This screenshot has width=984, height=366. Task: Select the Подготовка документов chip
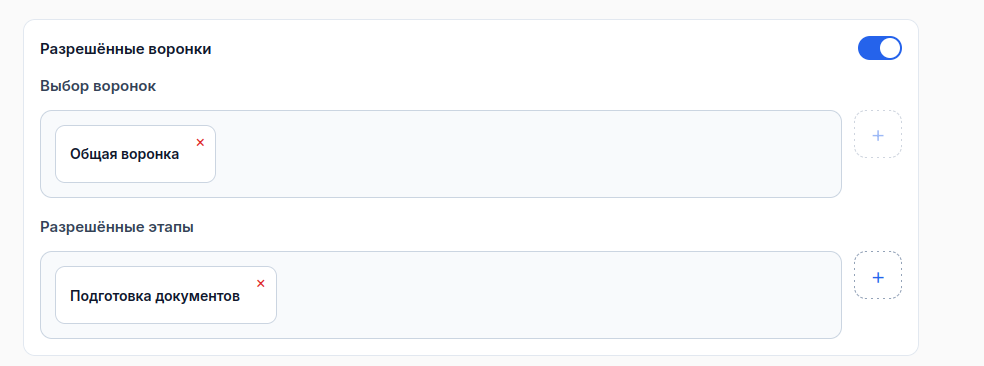point(166,295)
